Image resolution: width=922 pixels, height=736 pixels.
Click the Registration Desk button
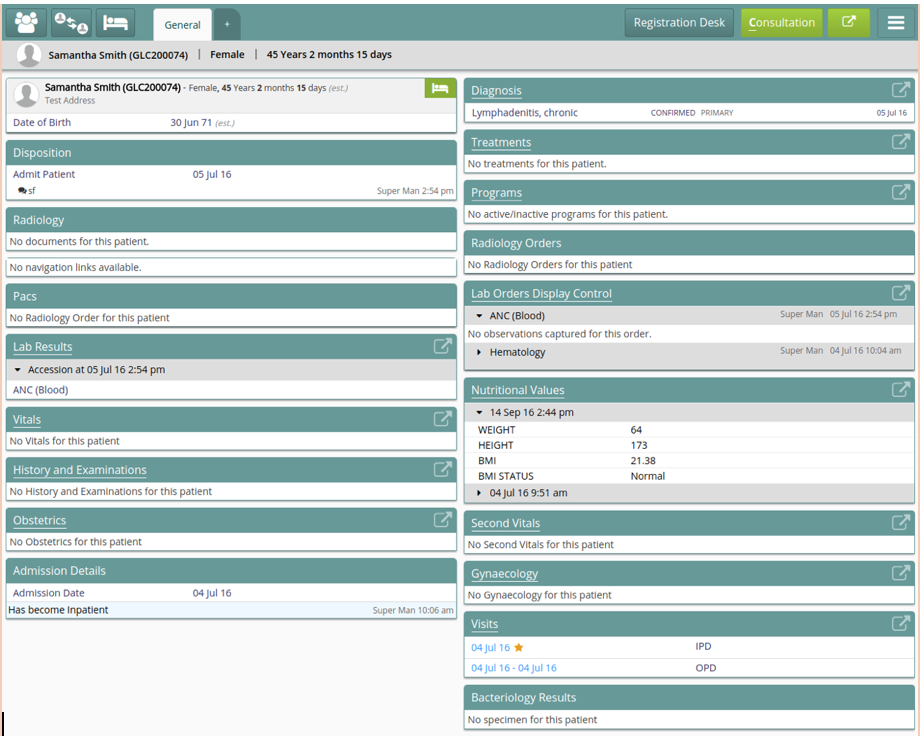click(679, 23)
